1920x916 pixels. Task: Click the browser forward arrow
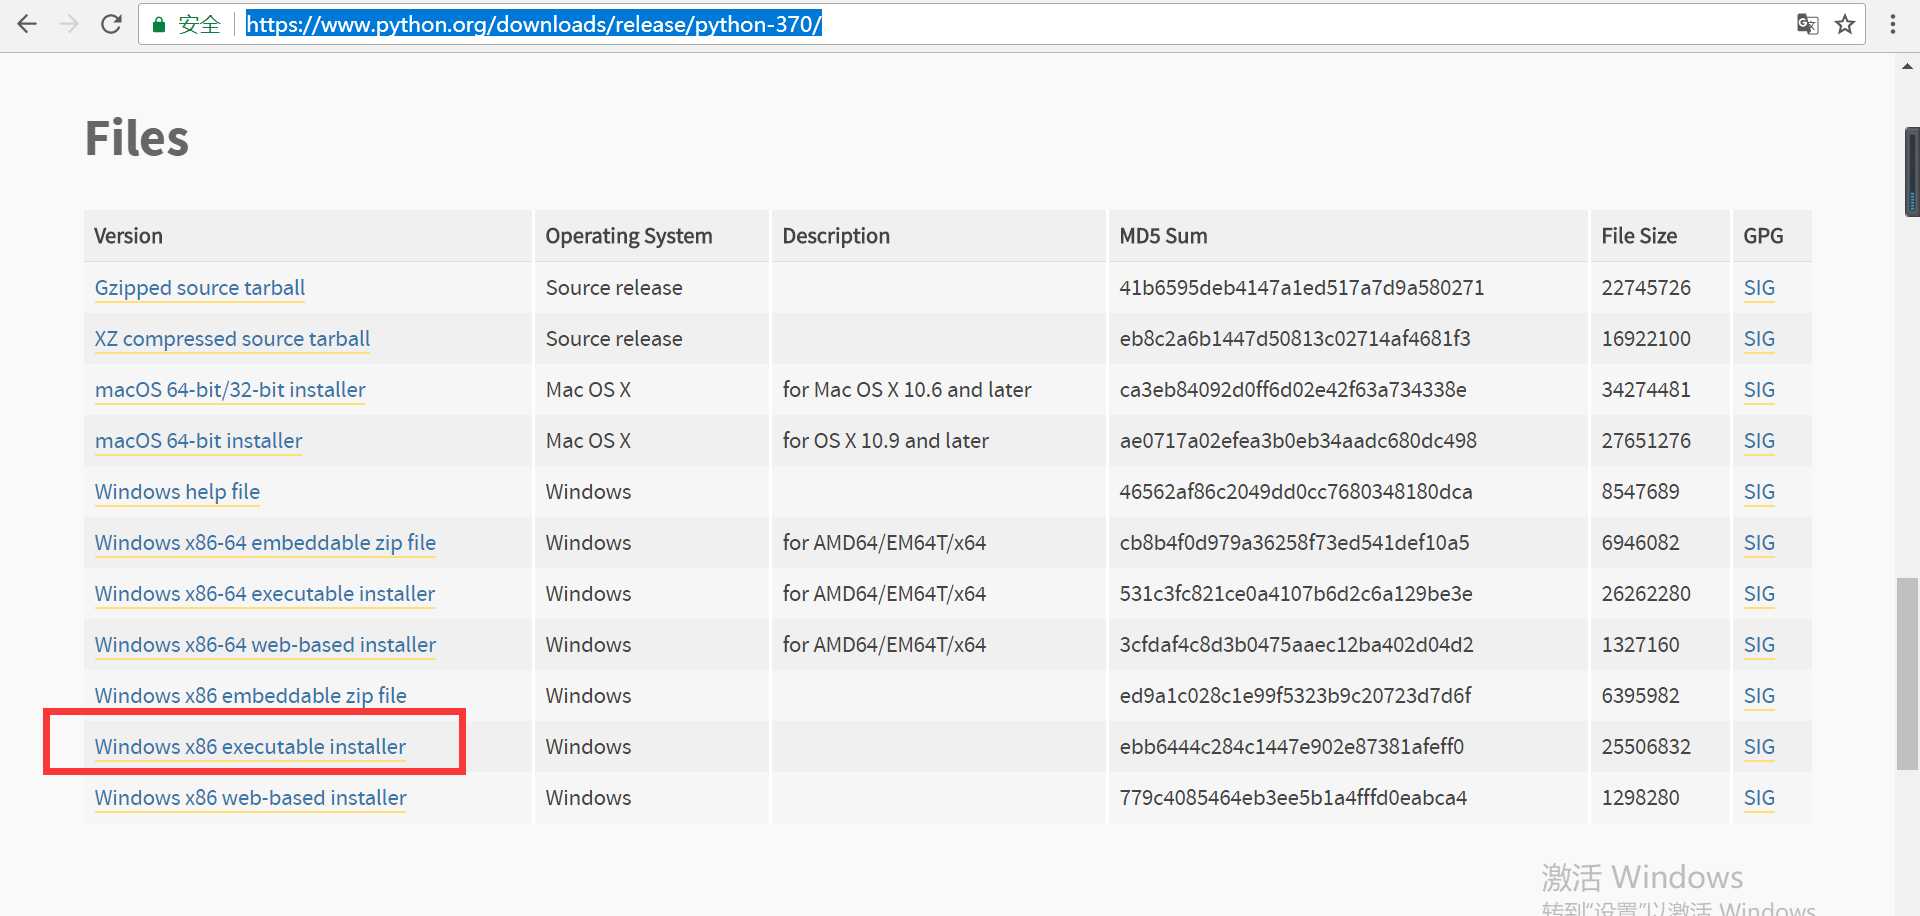pos(69,24)
